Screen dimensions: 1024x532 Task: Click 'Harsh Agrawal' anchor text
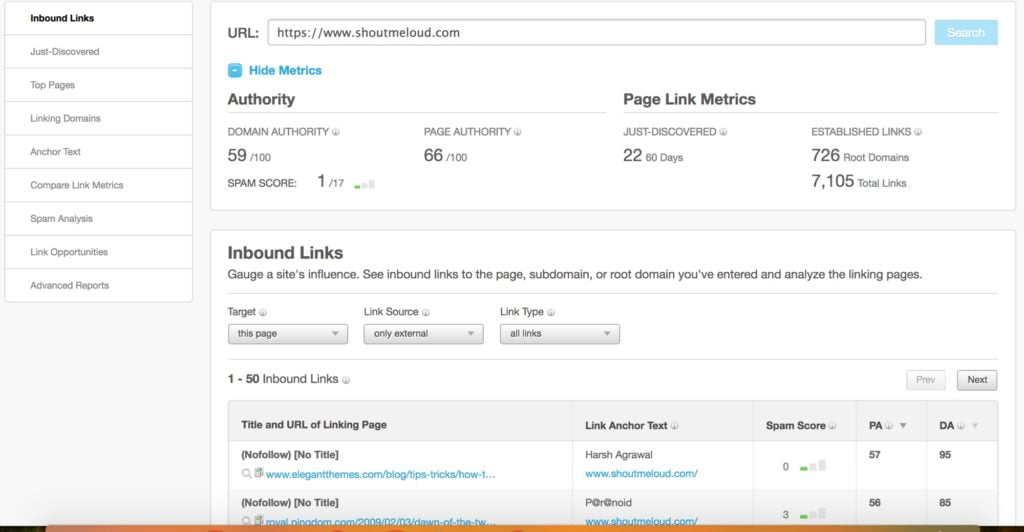click(x=618, y=454)
